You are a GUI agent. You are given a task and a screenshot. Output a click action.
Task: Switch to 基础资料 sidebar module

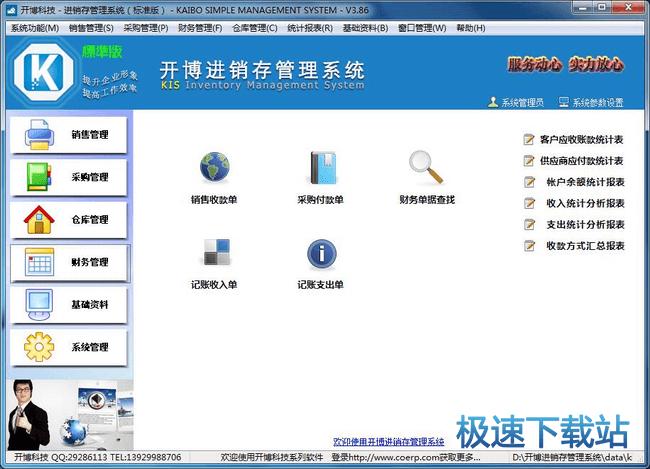click(69, 304)
